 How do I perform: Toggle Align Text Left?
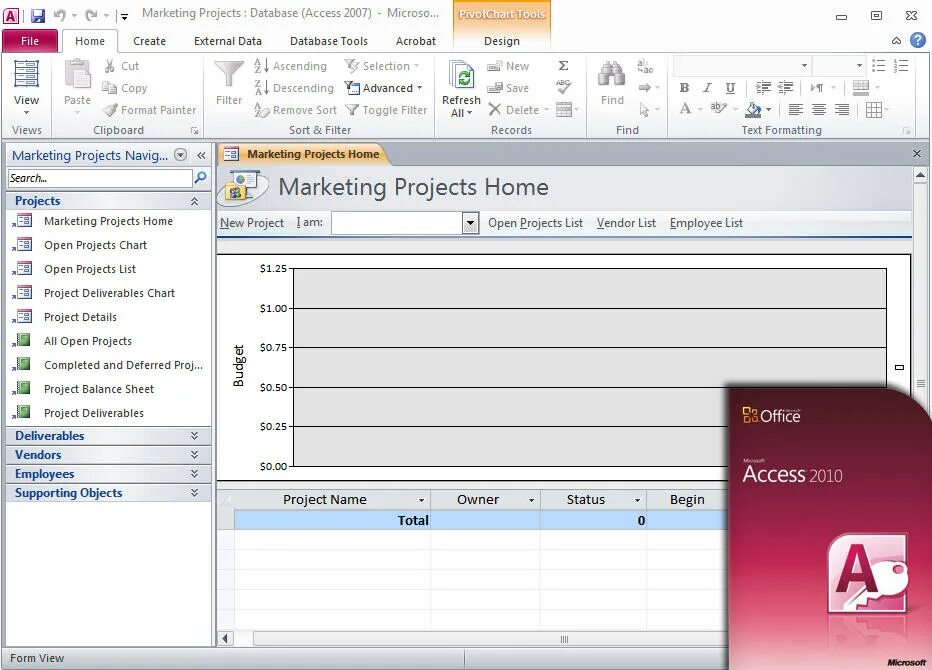pos(795,109)
